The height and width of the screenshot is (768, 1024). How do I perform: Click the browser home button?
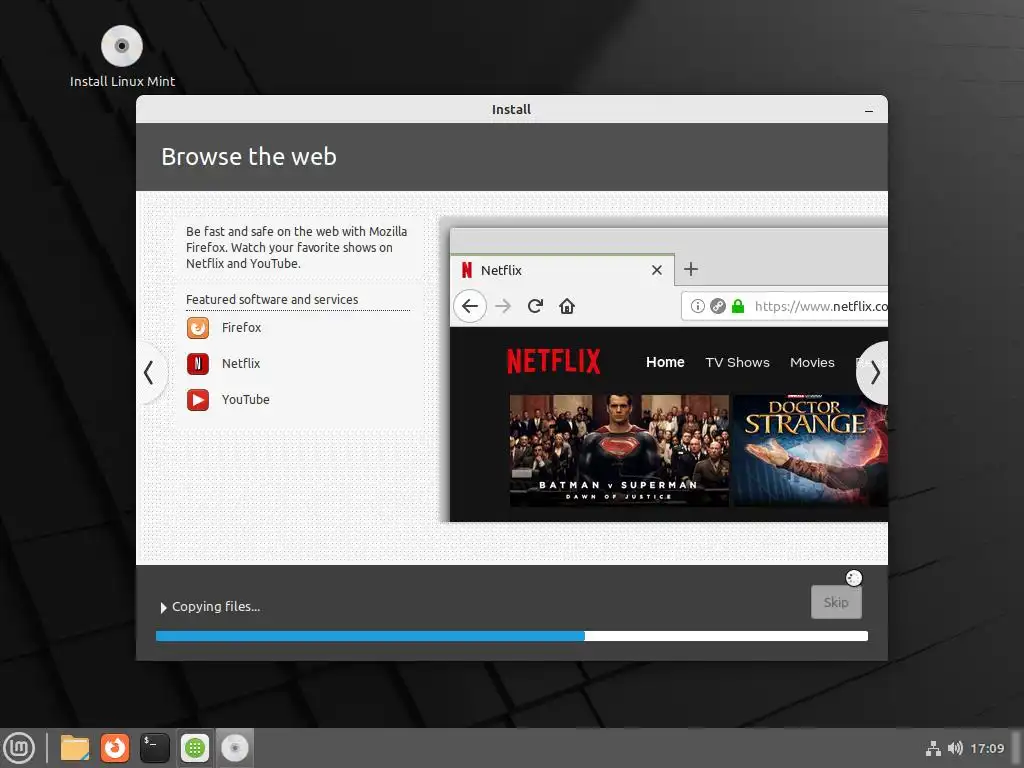567,306
